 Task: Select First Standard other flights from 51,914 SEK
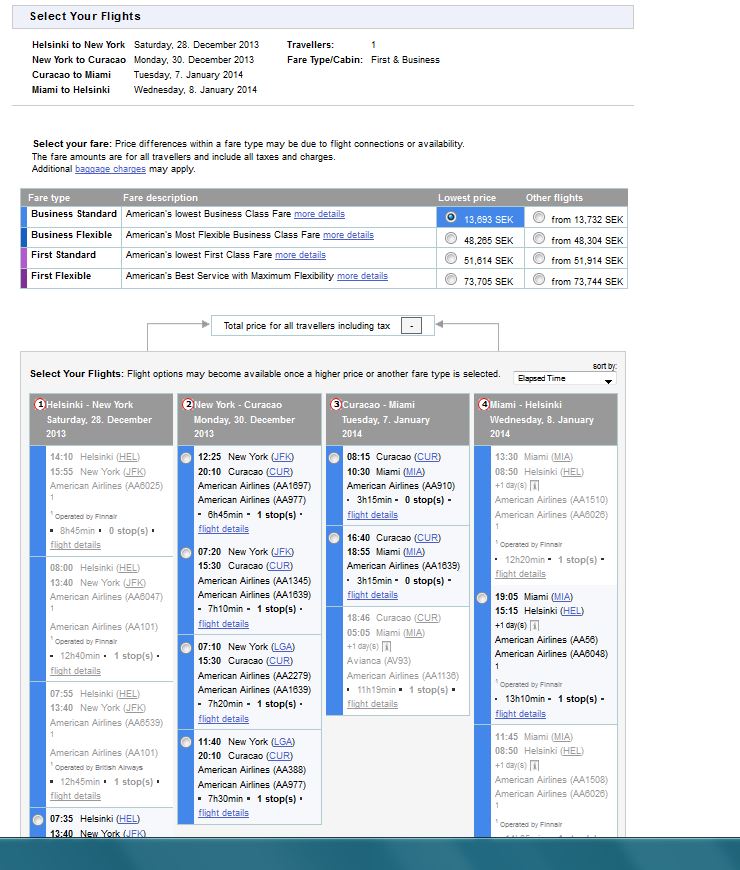click(539, 259)
